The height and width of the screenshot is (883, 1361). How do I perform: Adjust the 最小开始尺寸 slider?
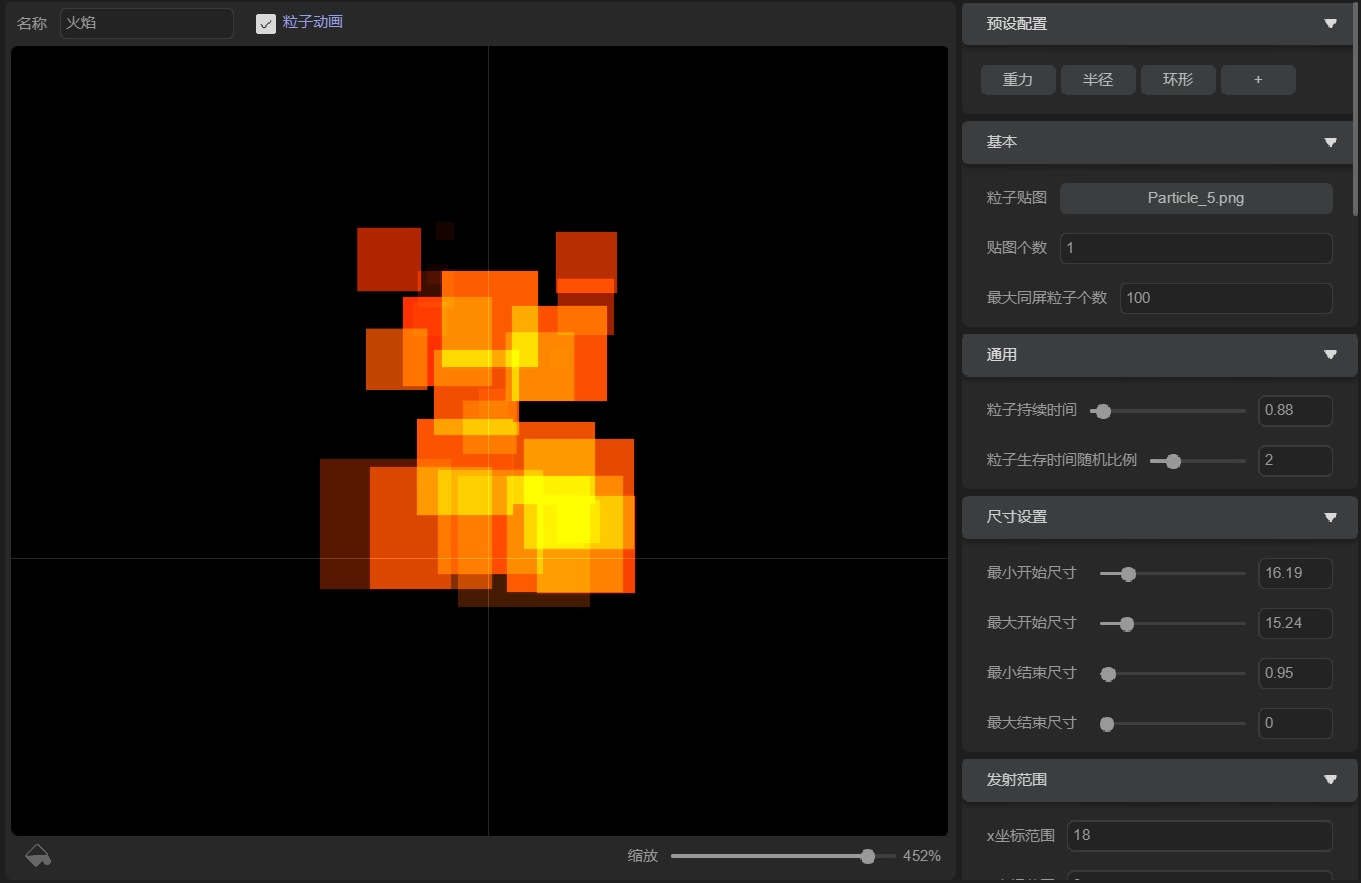1173,574
